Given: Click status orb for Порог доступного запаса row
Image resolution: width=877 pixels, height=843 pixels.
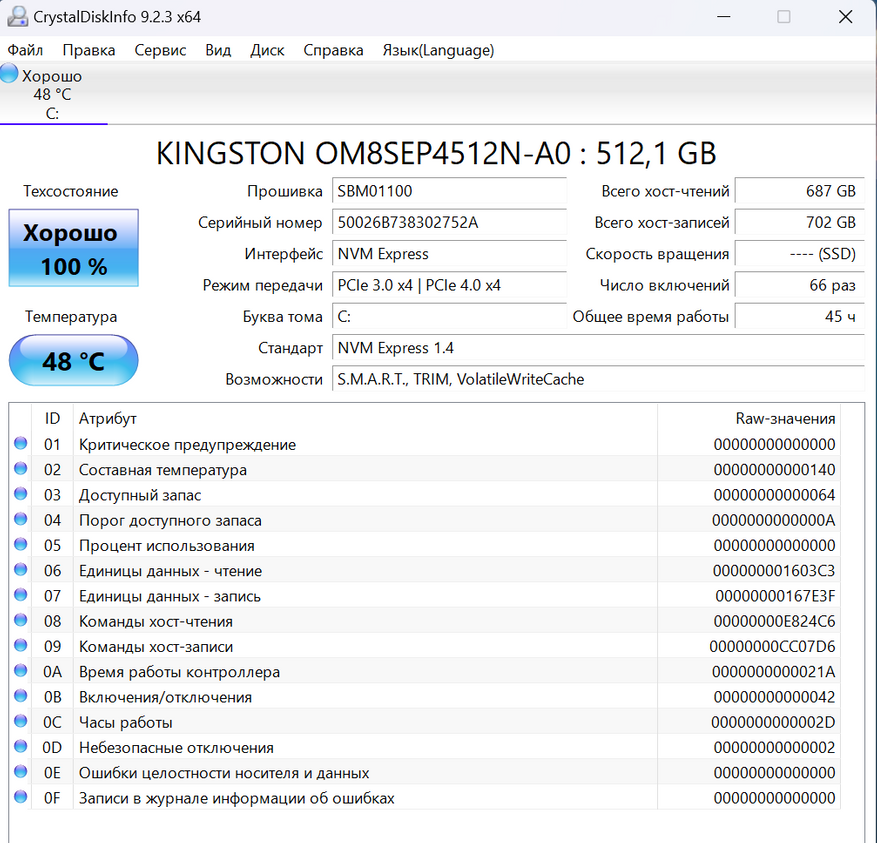Looking at the screenshot, I should (21, 519).
